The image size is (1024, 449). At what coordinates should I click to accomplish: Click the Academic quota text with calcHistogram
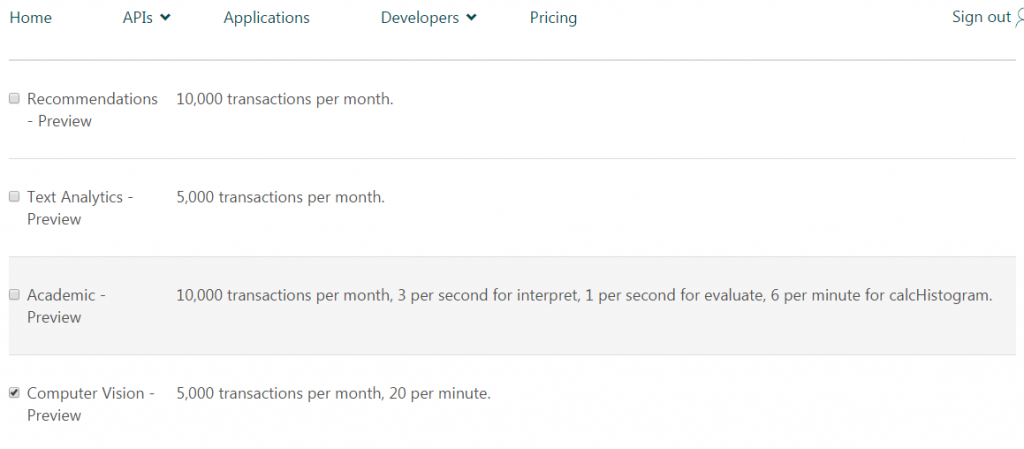[584, 296]
